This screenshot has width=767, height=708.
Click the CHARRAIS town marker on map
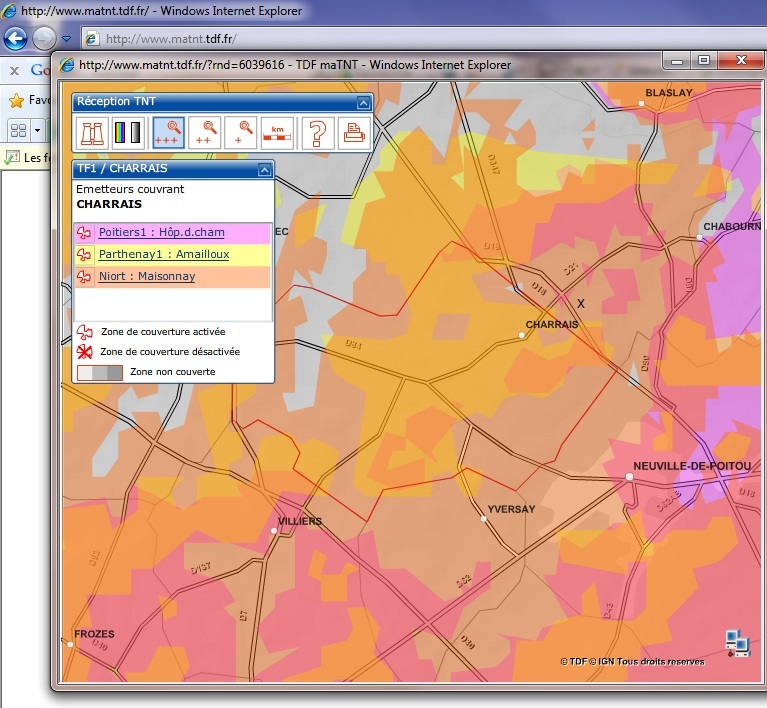point(521,335)
